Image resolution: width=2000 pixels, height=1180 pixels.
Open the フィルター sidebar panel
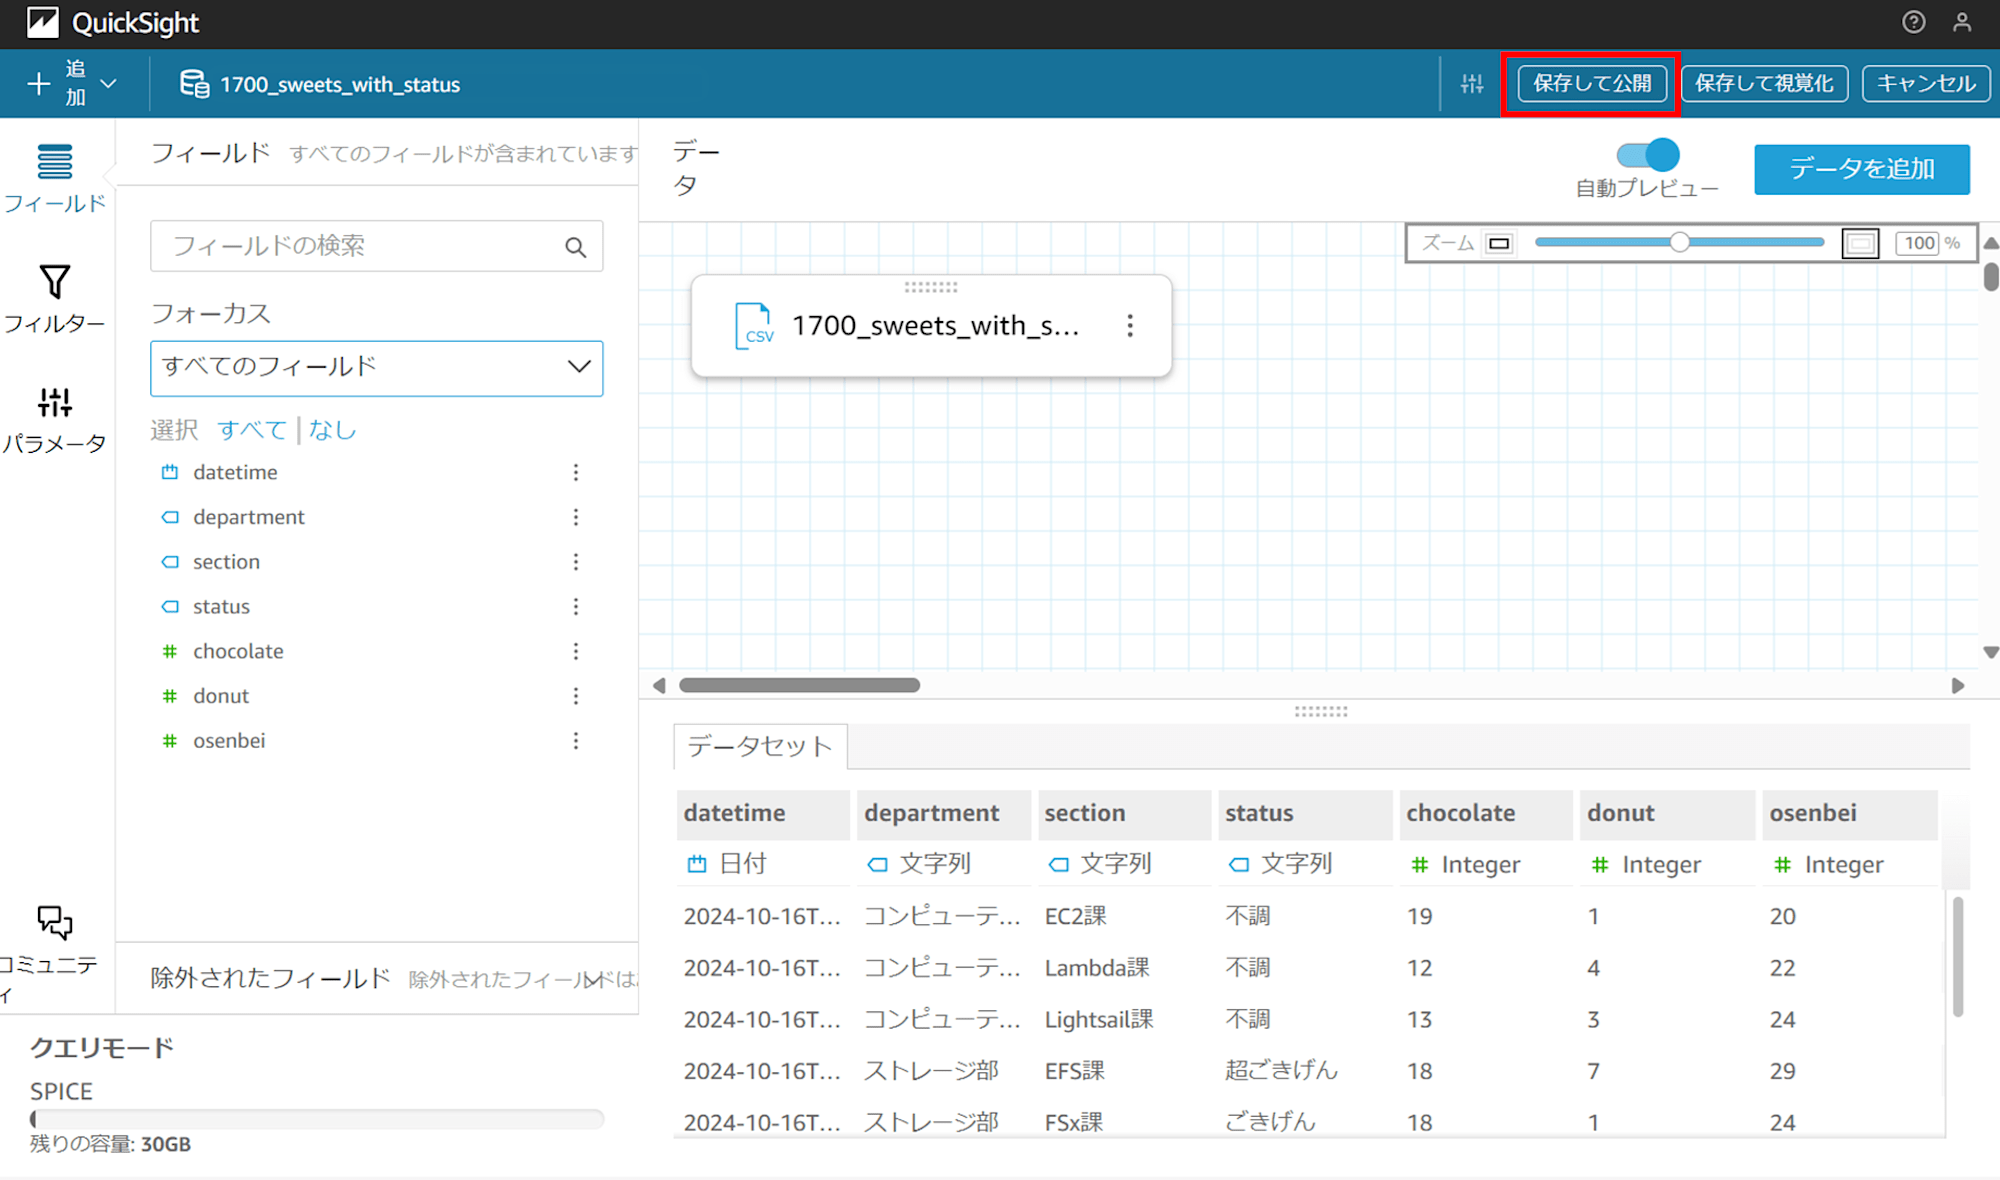coord(55,298)
